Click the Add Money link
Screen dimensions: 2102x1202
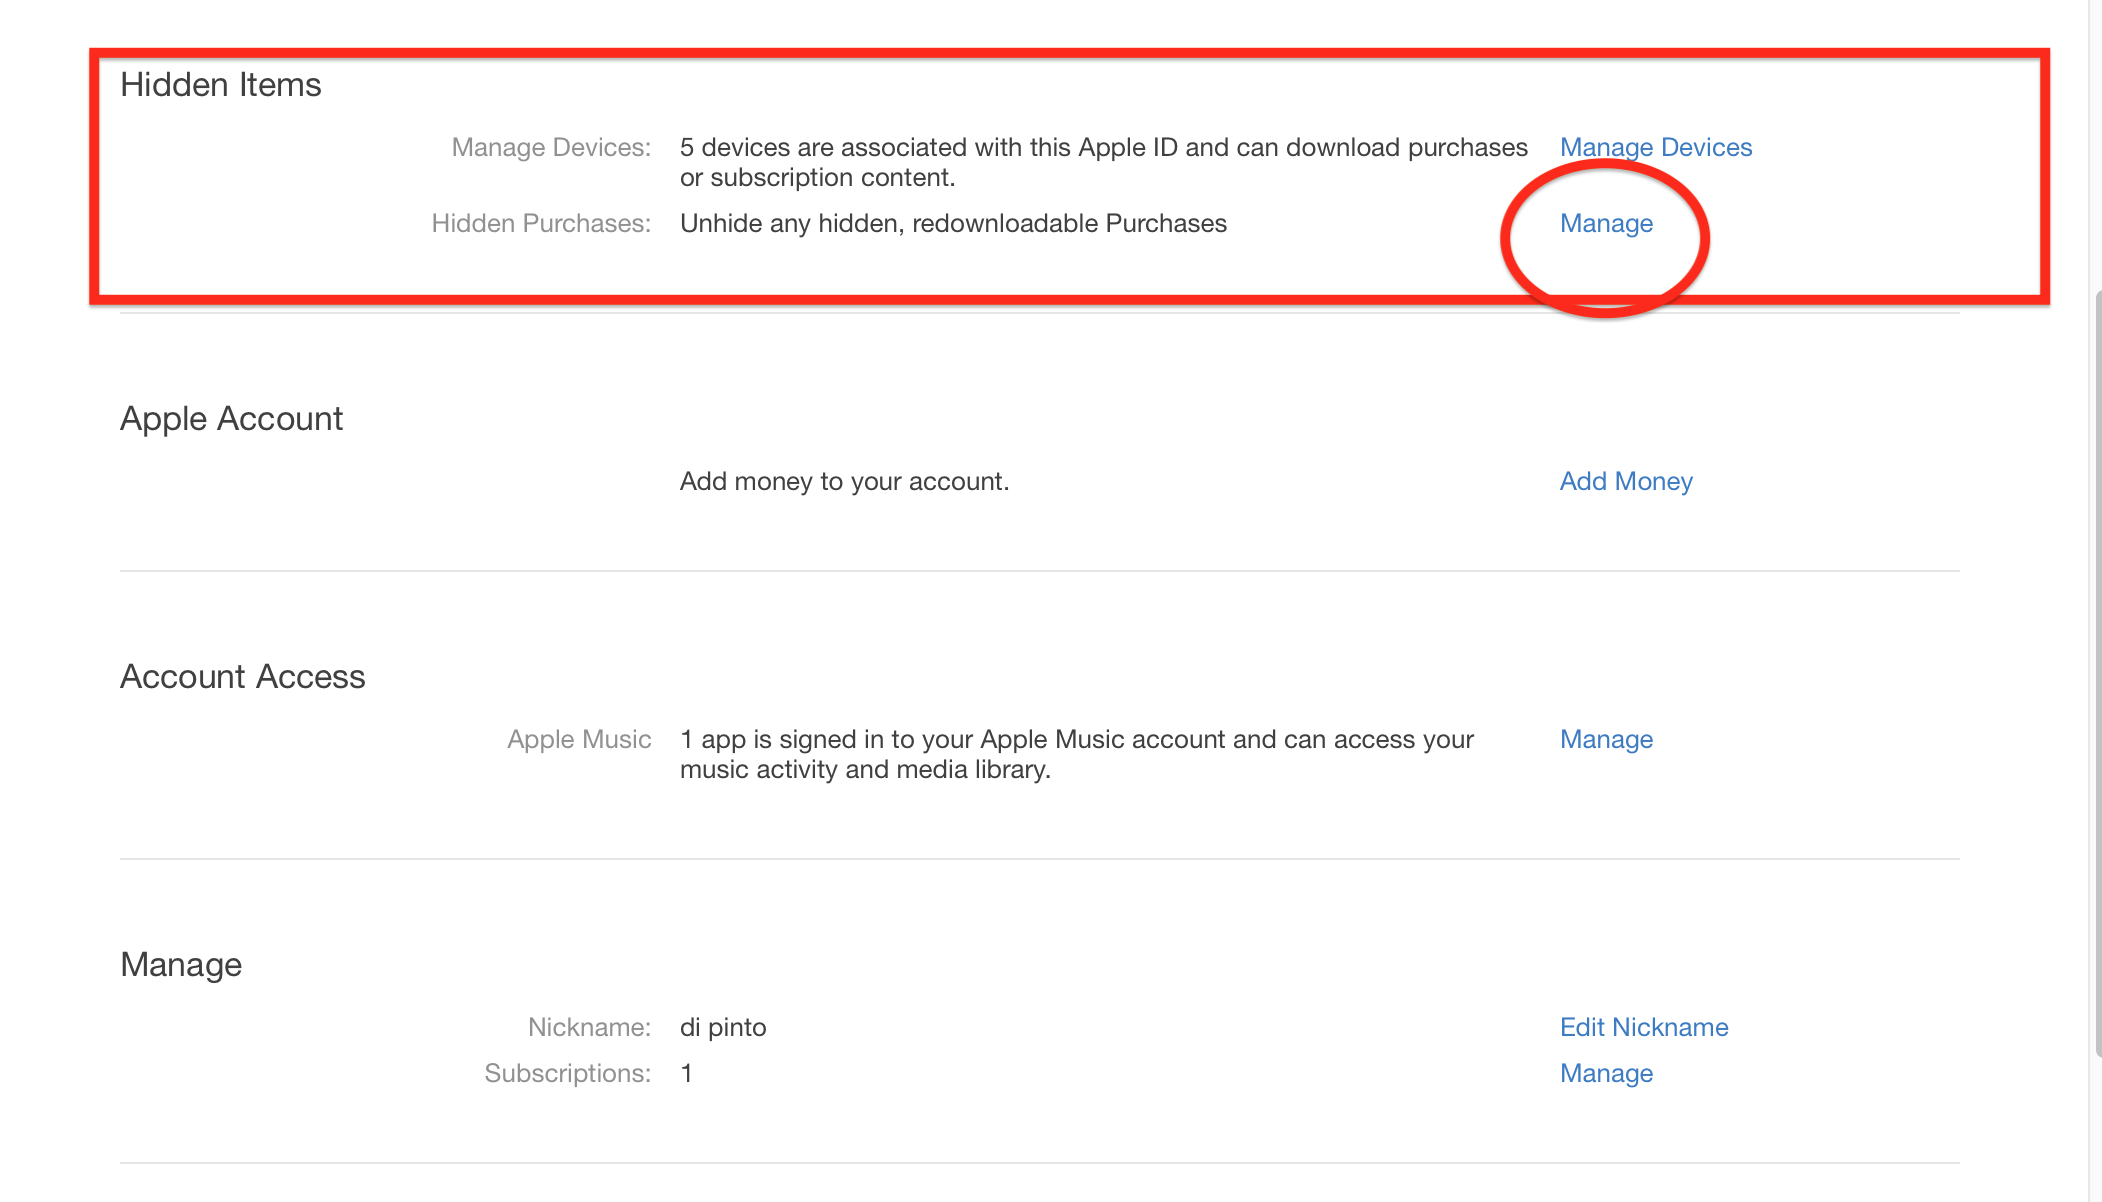pos(1625,482)
